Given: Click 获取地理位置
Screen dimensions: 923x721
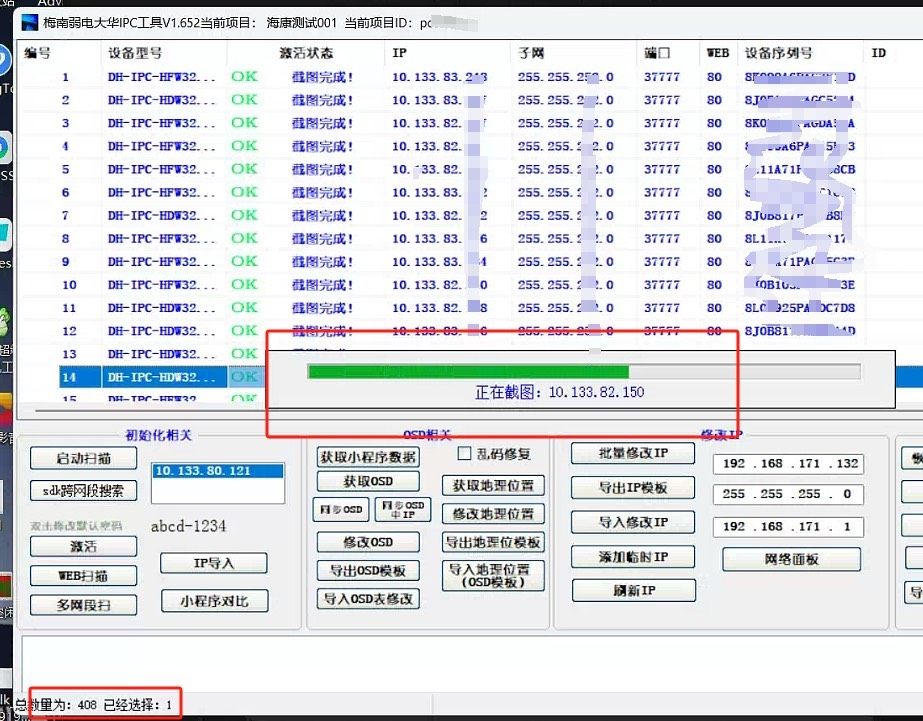Looking at the screenshot, I should click(493, 486).
